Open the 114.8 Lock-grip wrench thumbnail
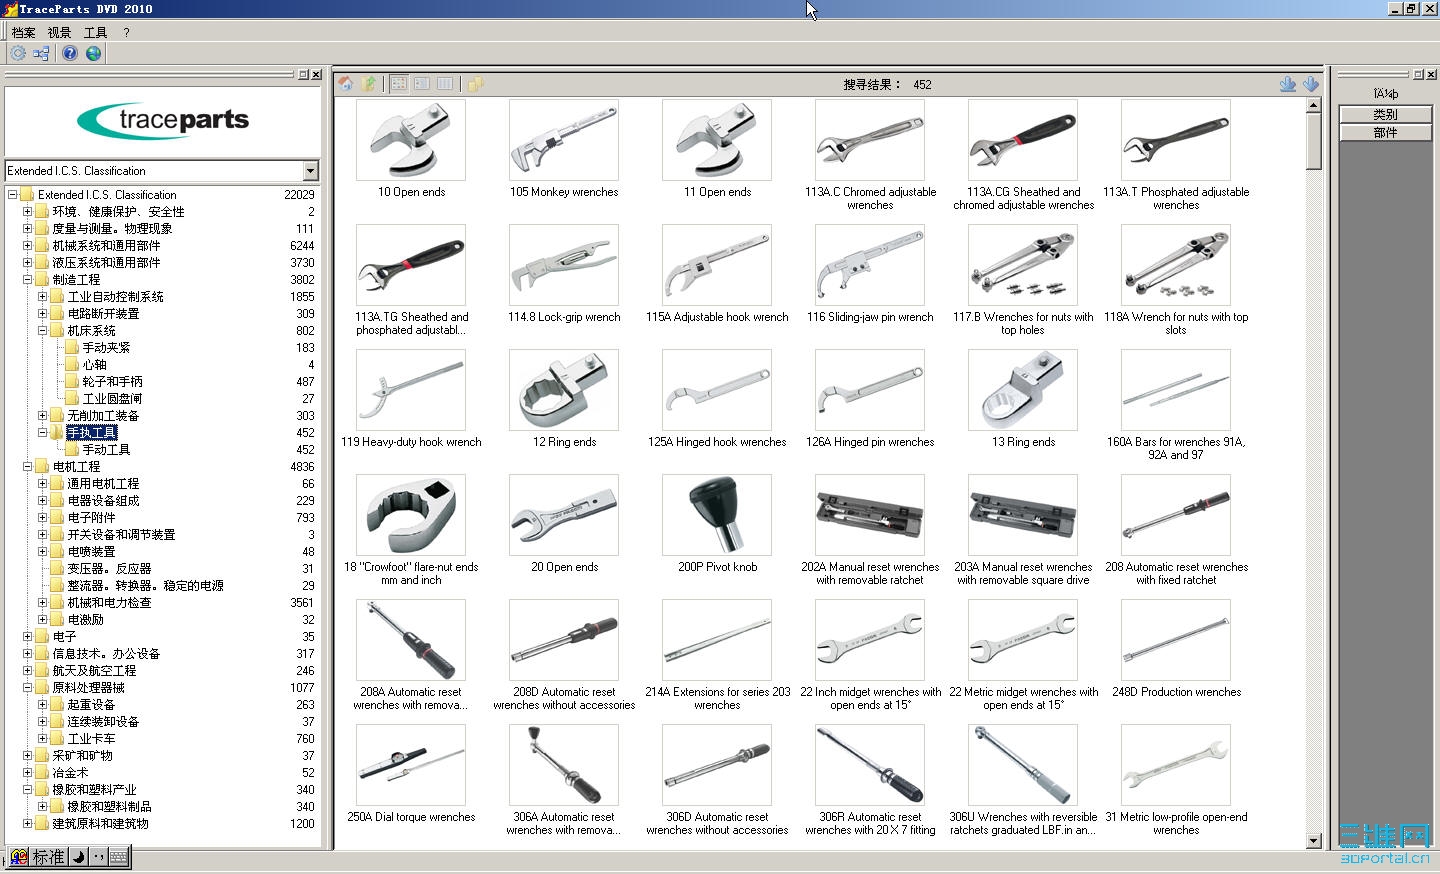Image resolution: width=1440 pixels, height=874 pixels. [564, 265]
